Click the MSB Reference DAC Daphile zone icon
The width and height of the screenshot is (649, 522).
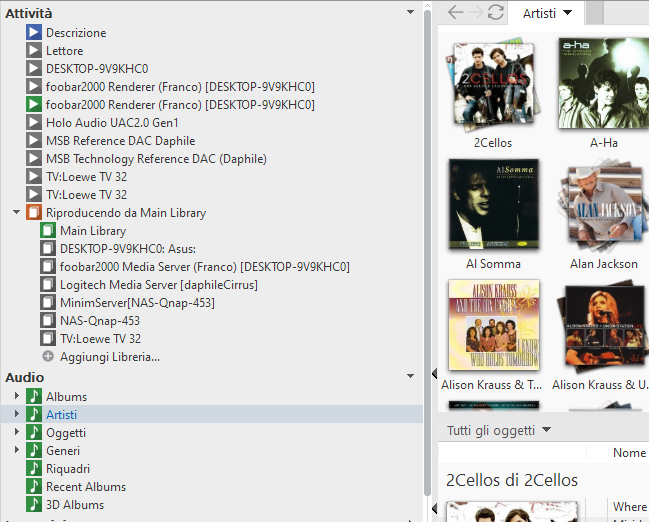[34, 140]
